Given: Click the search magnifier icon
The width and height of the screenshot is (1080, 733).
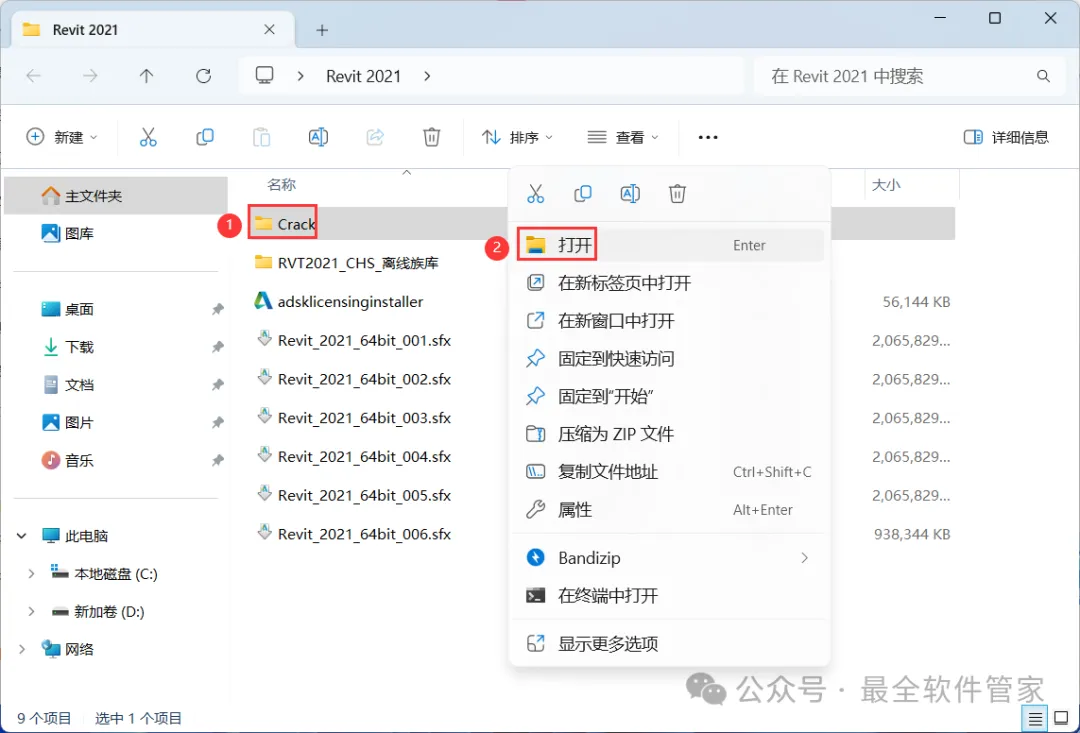Looking at the screenshot, I should click(1043, 76).
